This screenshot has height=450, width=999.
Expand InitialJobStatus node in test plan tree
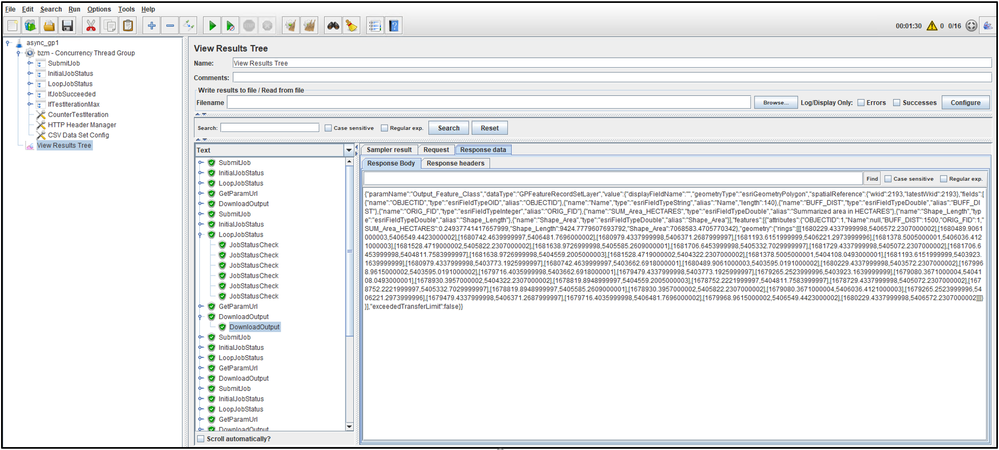(30, 73)
